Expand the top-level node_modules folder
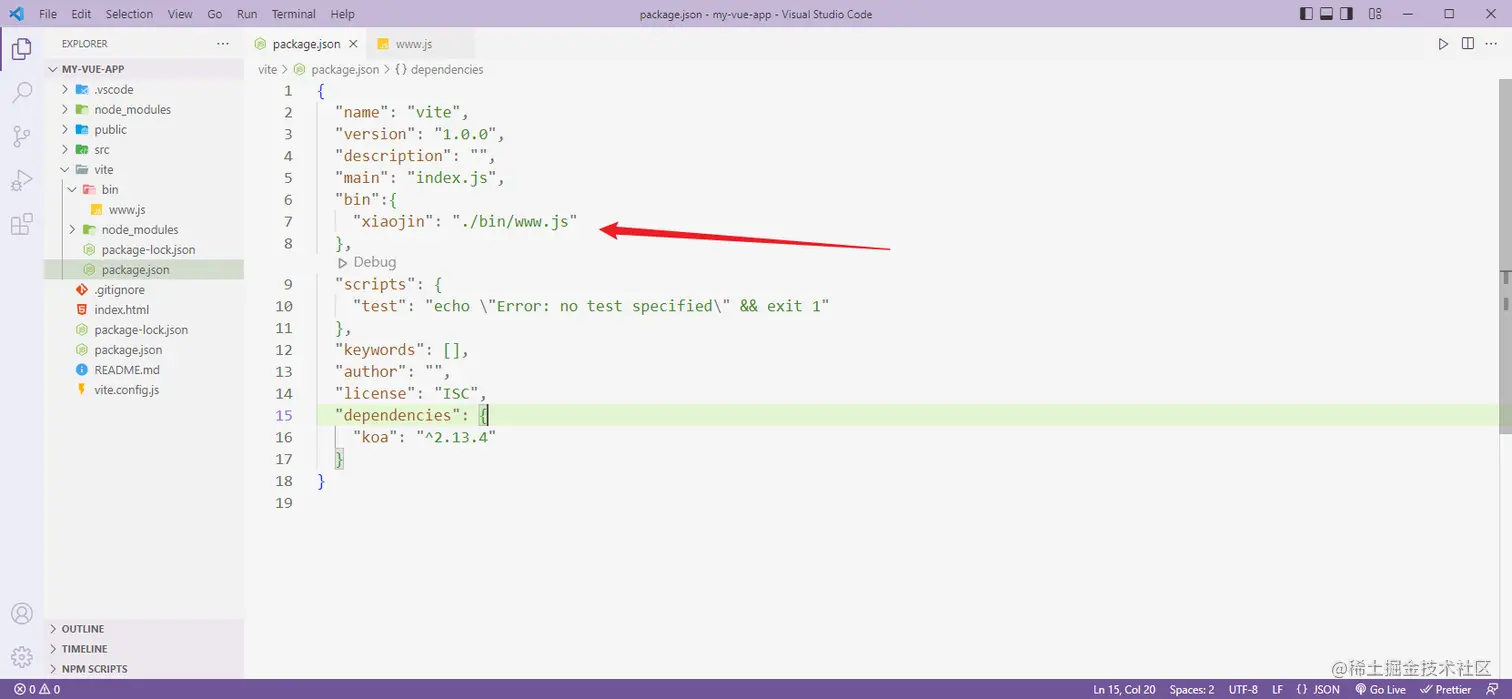This screenshot has width=1512, height=699. pos(144,109)
